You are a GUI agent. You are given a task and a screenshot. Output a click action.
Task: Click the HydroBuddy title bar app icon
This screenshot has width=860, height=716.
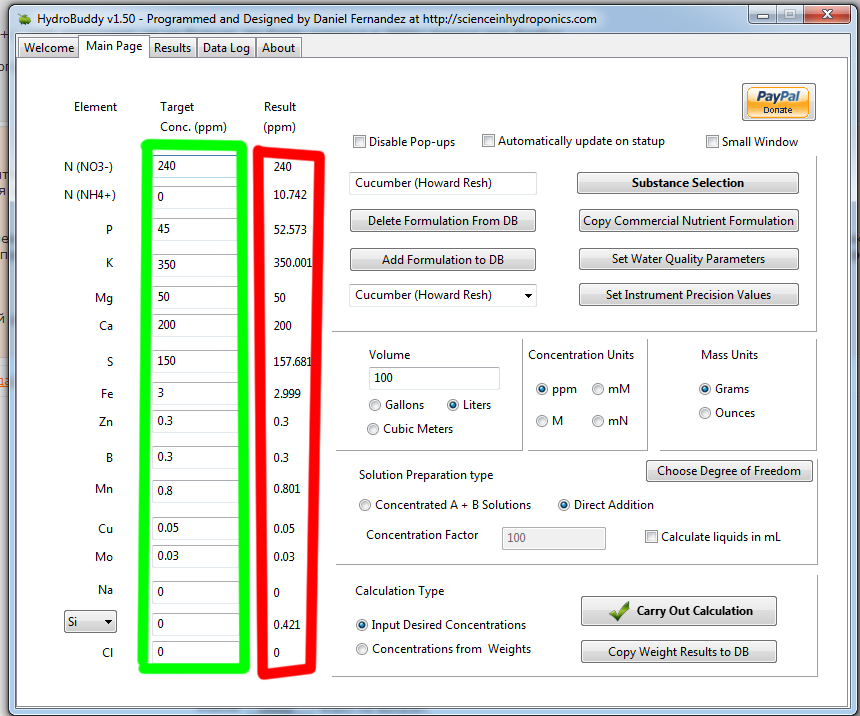pos(24,19)
